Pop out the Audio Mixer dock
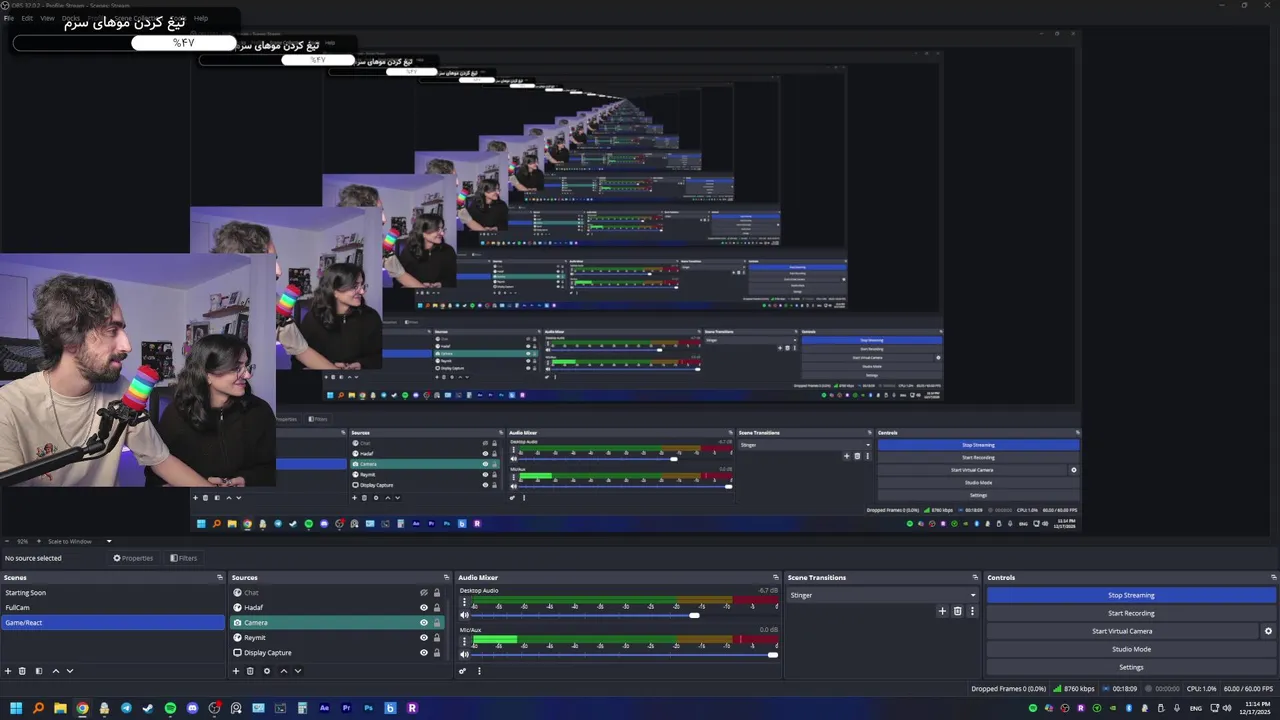1280x720 pixels. pos(775,577)
